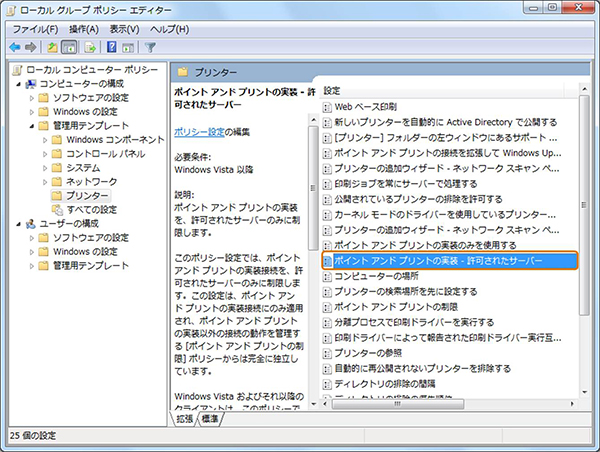Click the Forward arrow toolbar icon
Screen dimensions: 600x452
(x=31, y=46)
